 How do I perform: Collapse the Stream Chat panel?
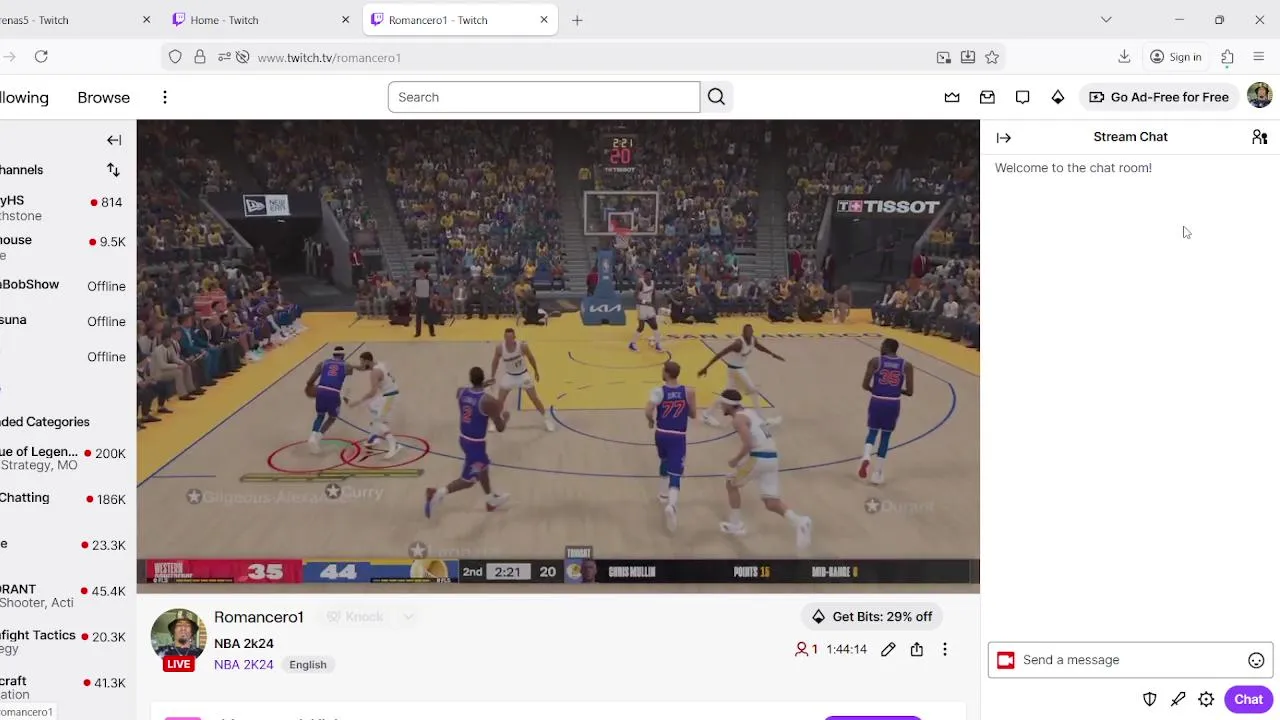click(1004, 138)
